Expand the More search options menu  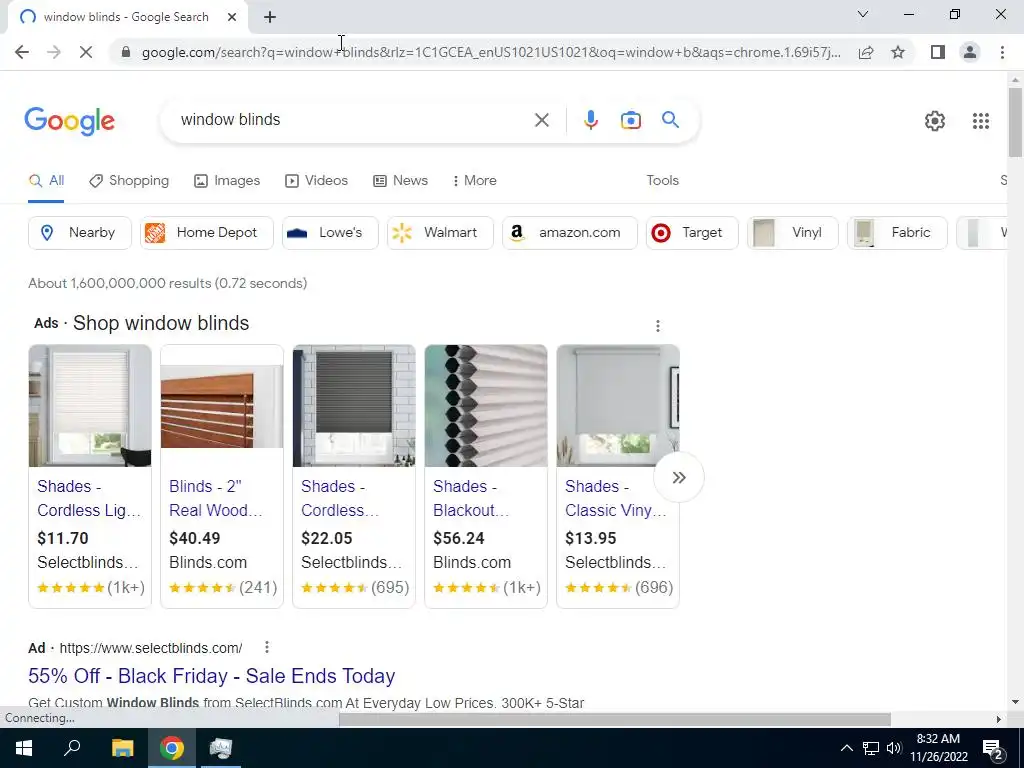[x=474, y=181]
